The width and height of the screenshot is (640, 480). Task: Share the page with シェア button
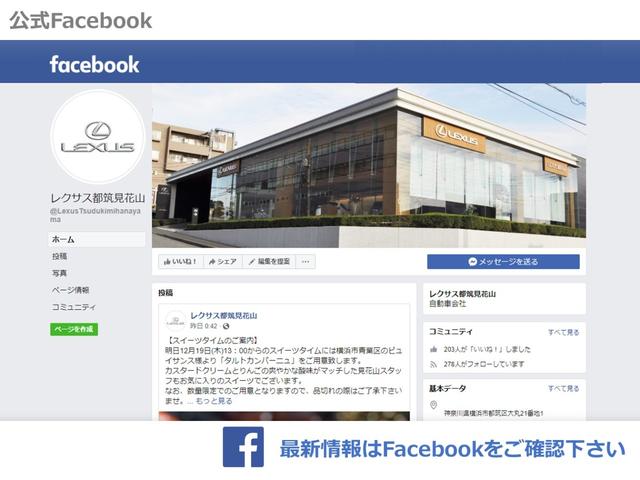click(222, 261)
